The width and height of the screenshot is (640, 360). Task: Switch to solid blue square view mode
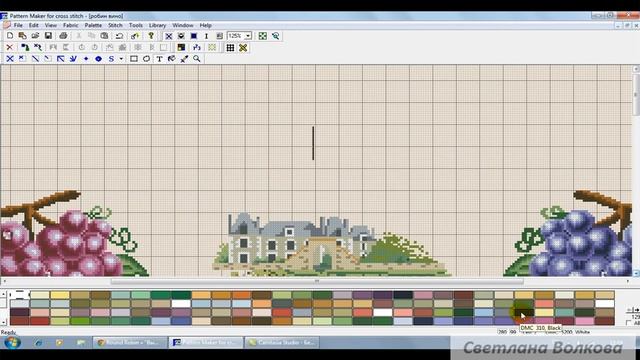click(x=194, y=36)
